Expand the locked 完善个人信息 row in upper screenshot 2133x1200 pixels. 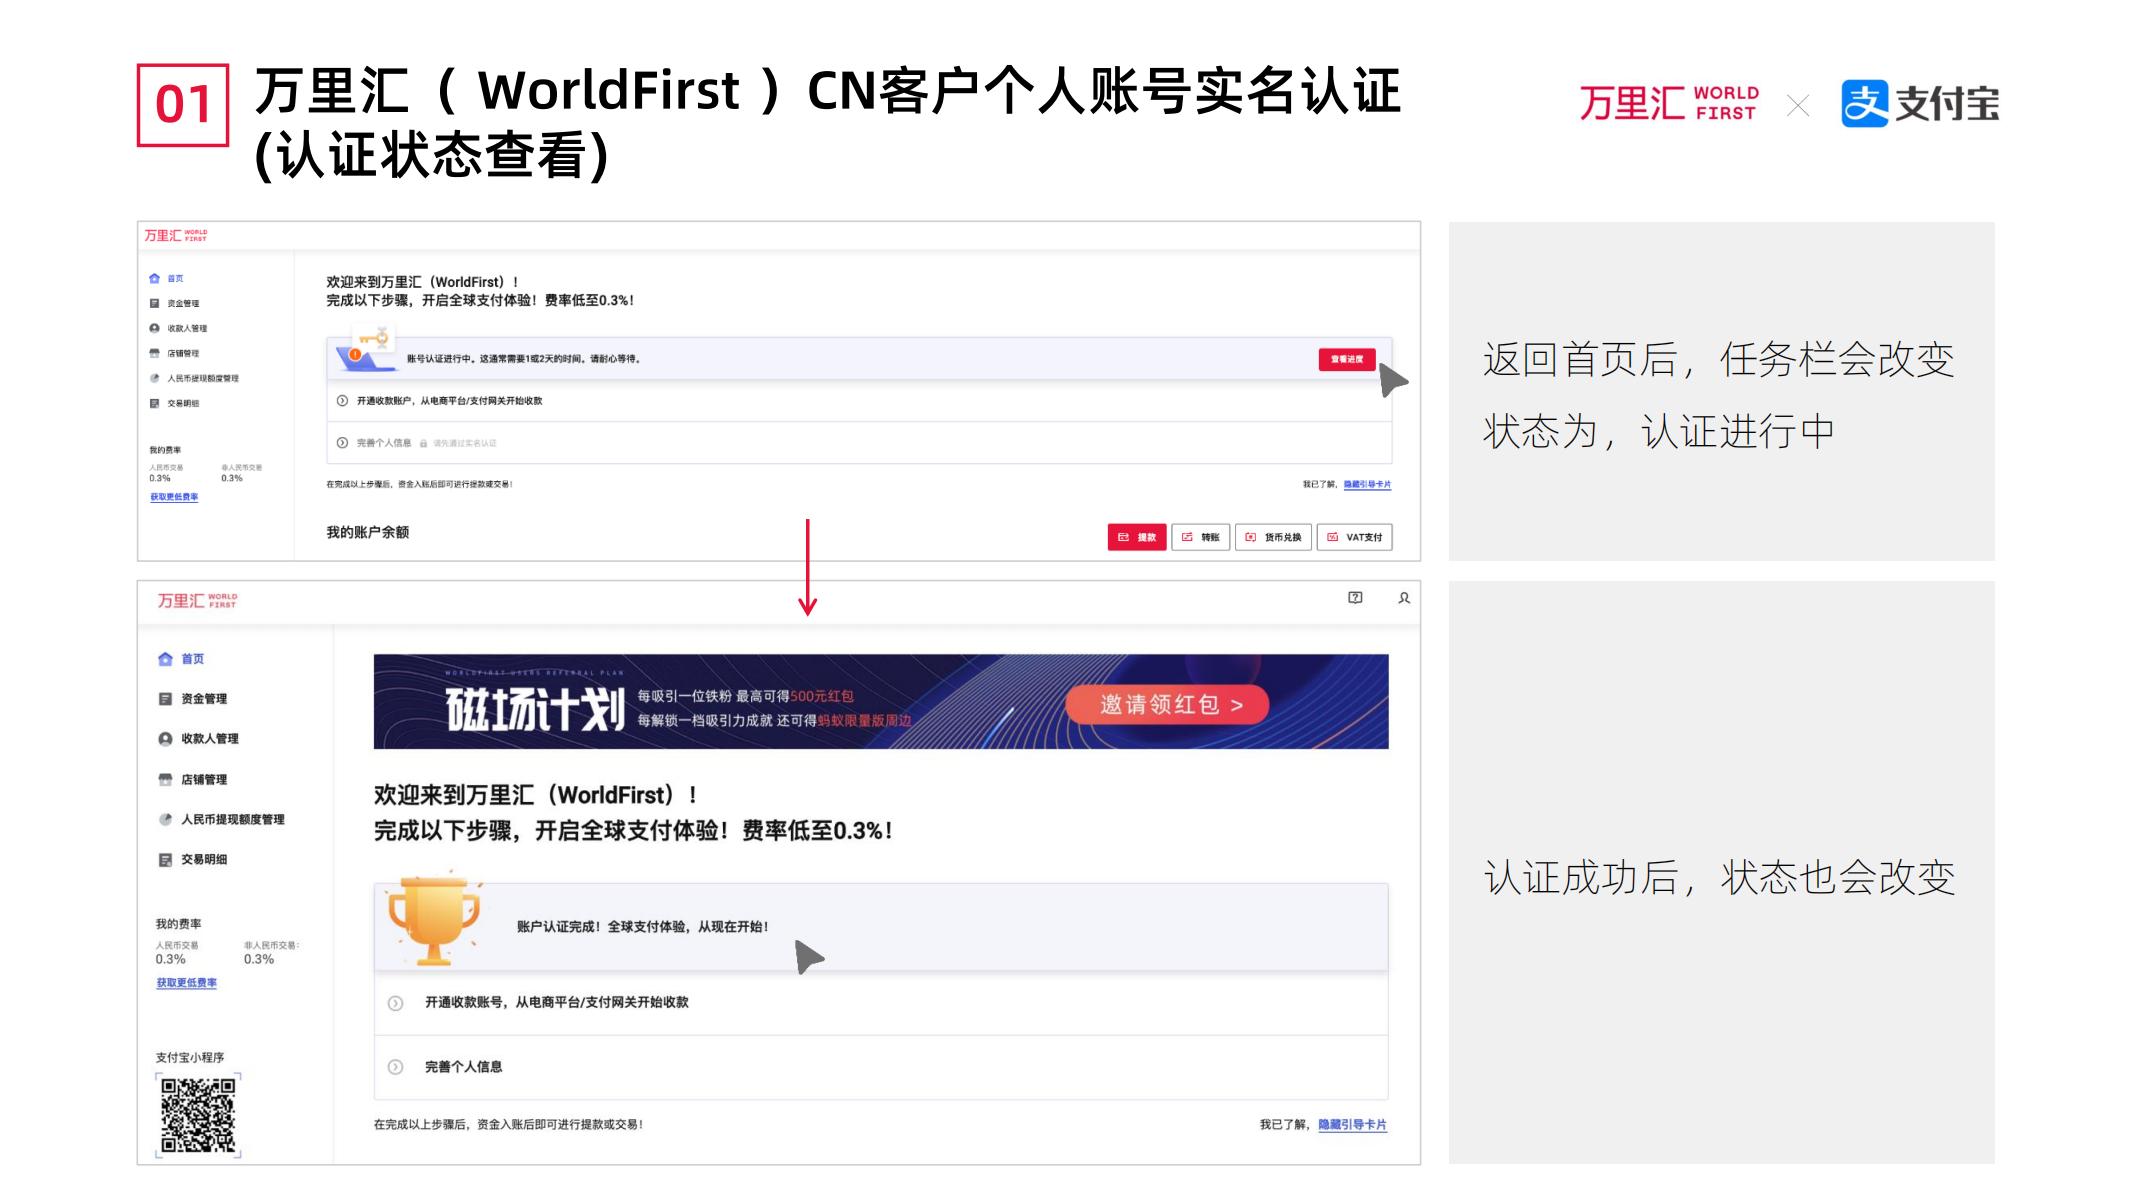[859, 443]
